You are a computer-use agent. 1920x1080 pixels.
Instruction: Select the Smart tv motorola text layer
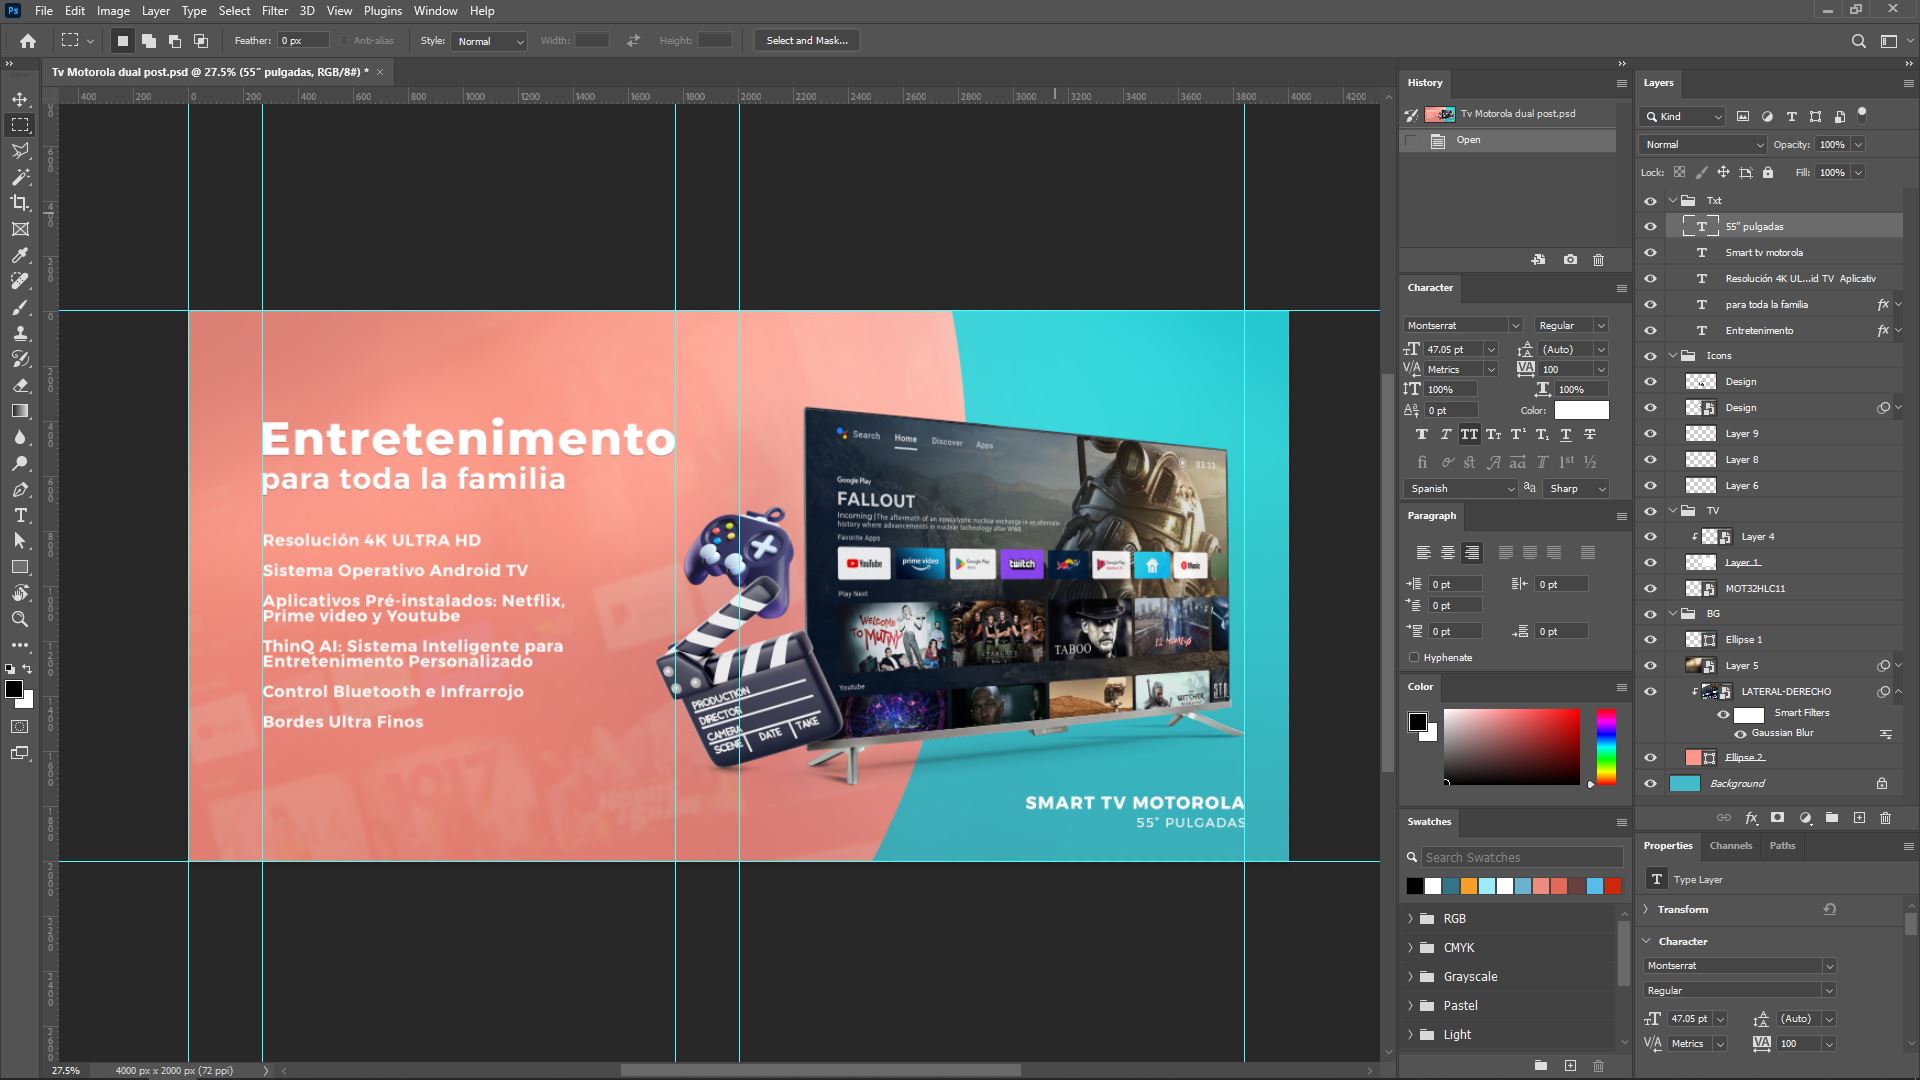tap(1764, 253)
